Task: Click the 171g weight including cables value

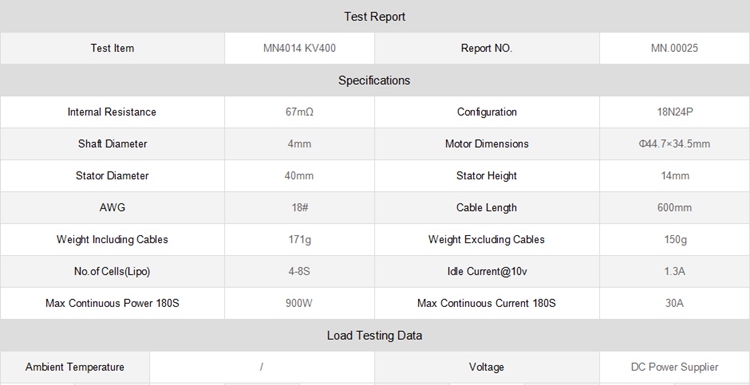Action: [x=299, y=240]
